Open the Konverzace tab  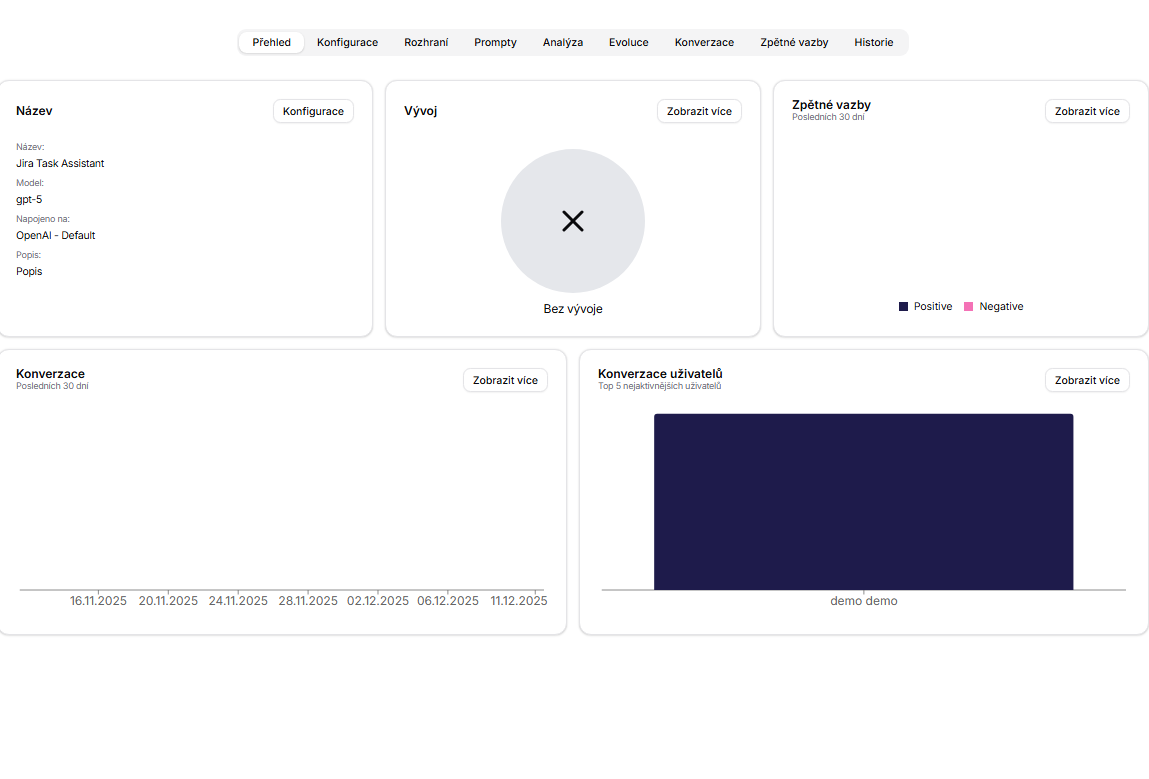pyautogui.click(x=703, y=42)
